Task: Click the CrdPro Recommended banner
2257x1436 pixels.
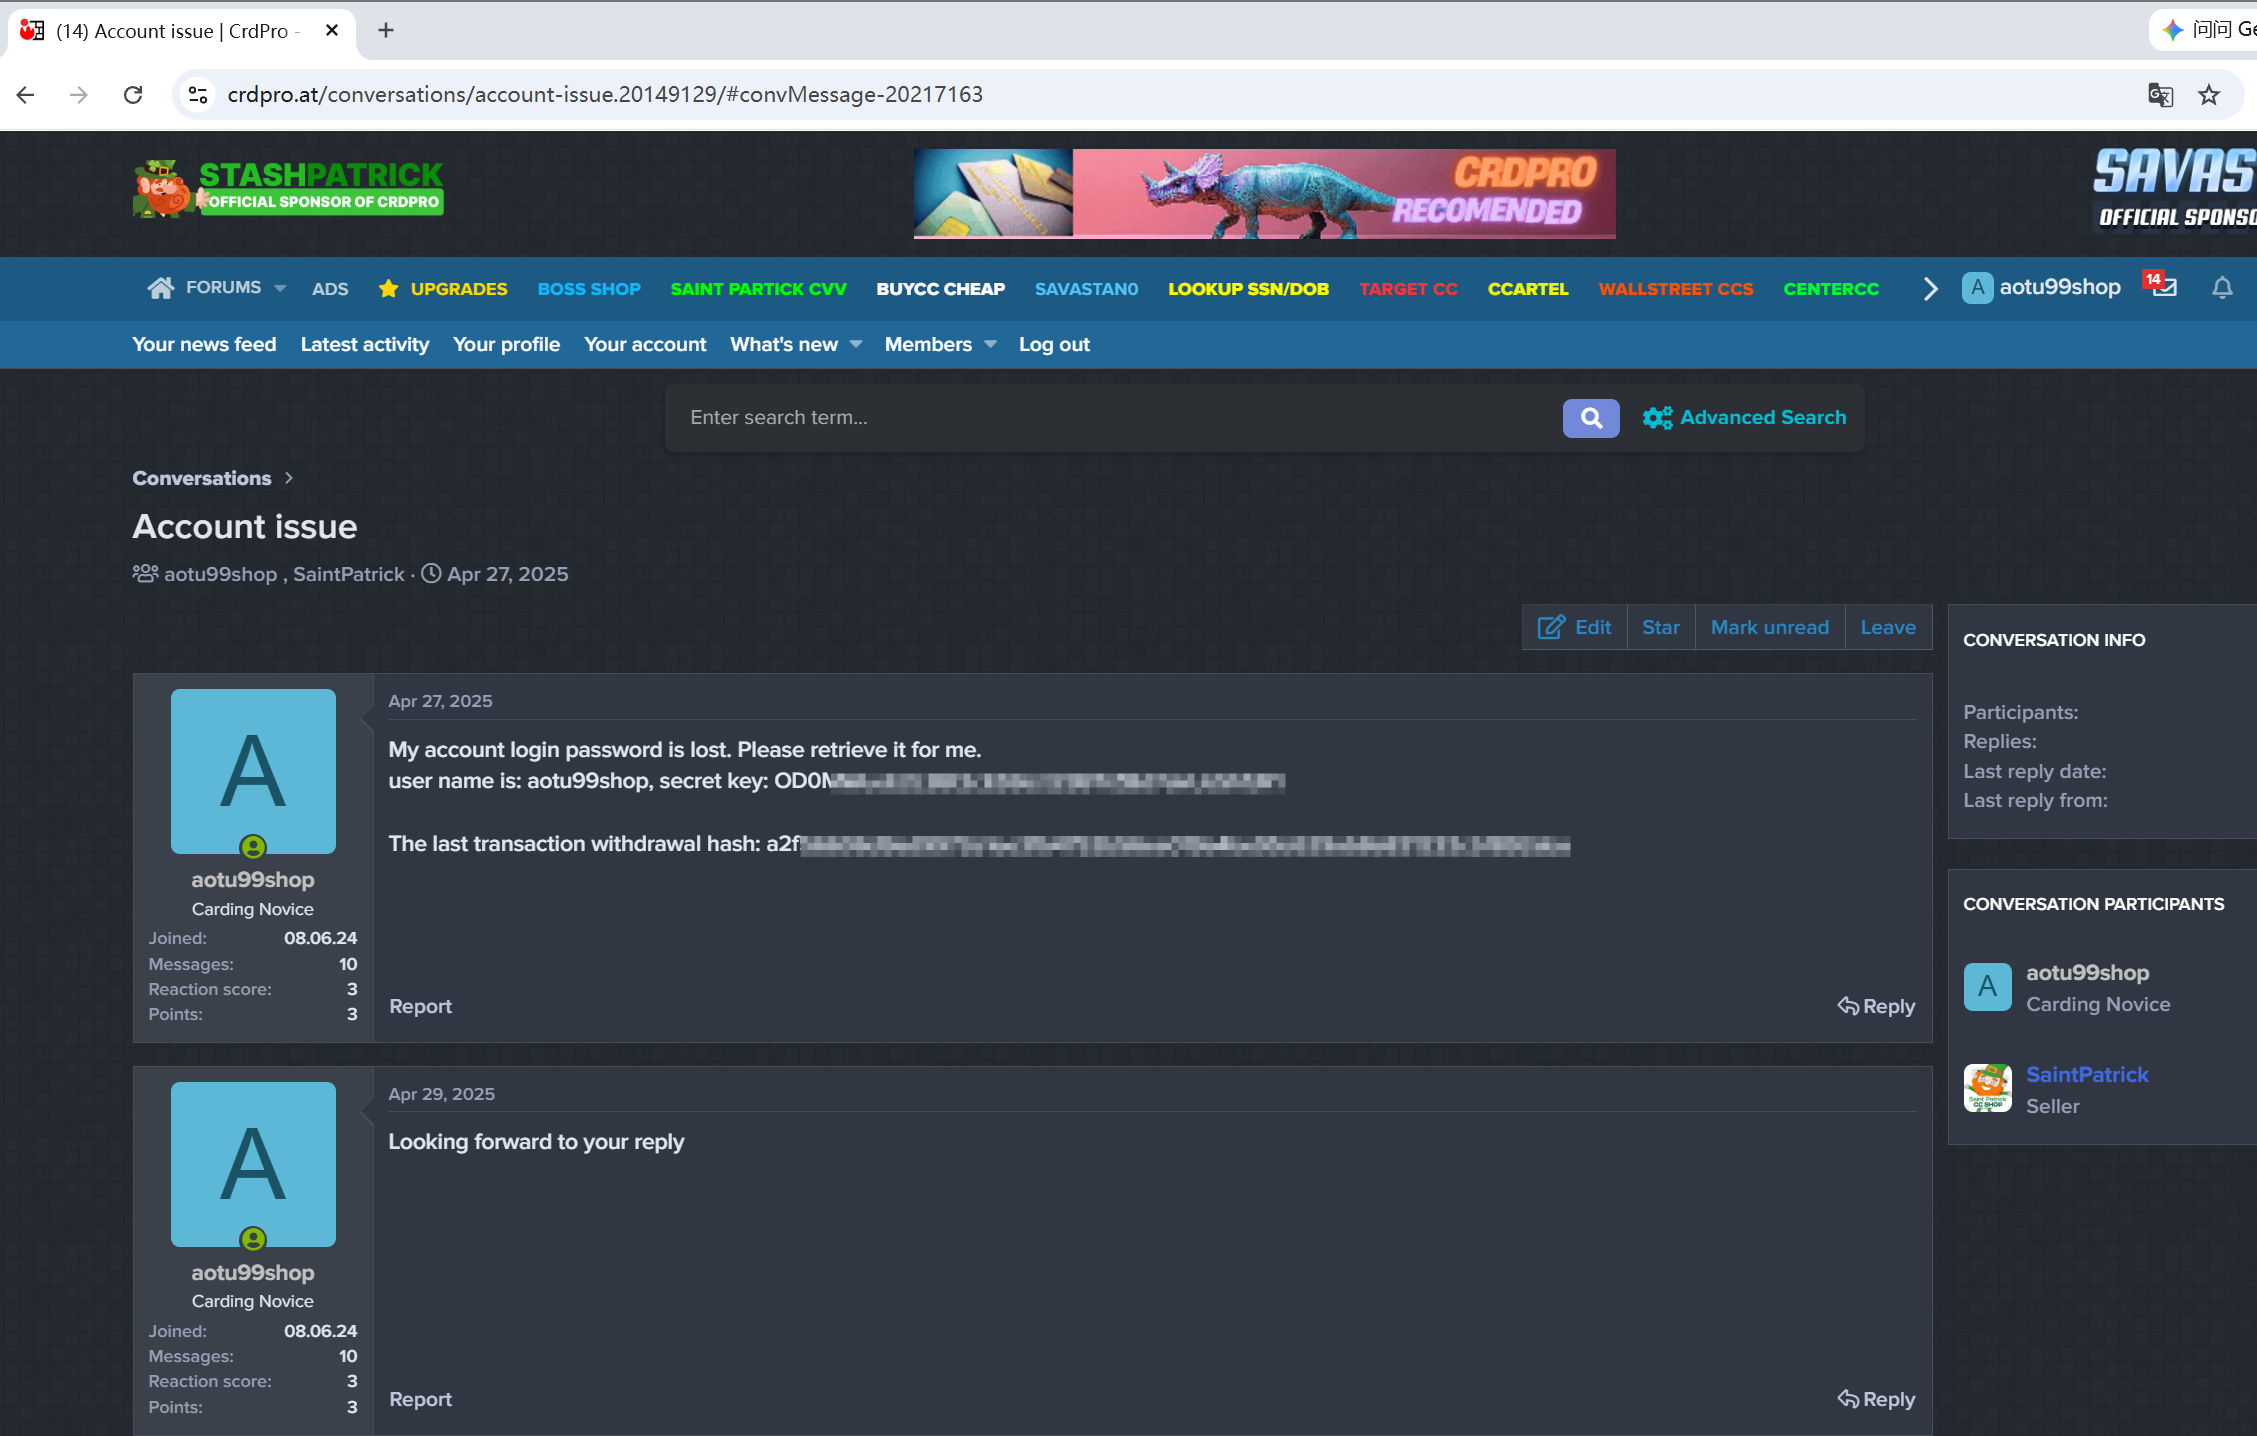Action: [x=1264, y=194]
